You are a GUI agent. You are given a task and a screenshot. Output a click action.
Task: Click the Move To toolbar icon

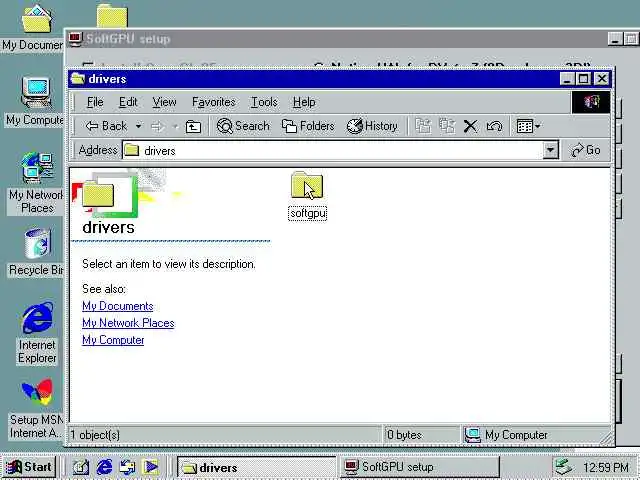(423, 126)
